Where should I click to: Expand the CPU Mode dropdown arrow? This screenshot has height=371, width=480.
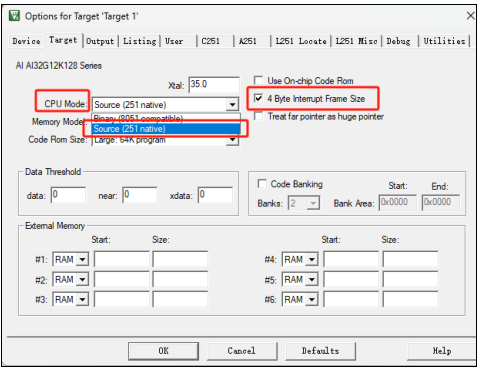[x=232, y=105]
